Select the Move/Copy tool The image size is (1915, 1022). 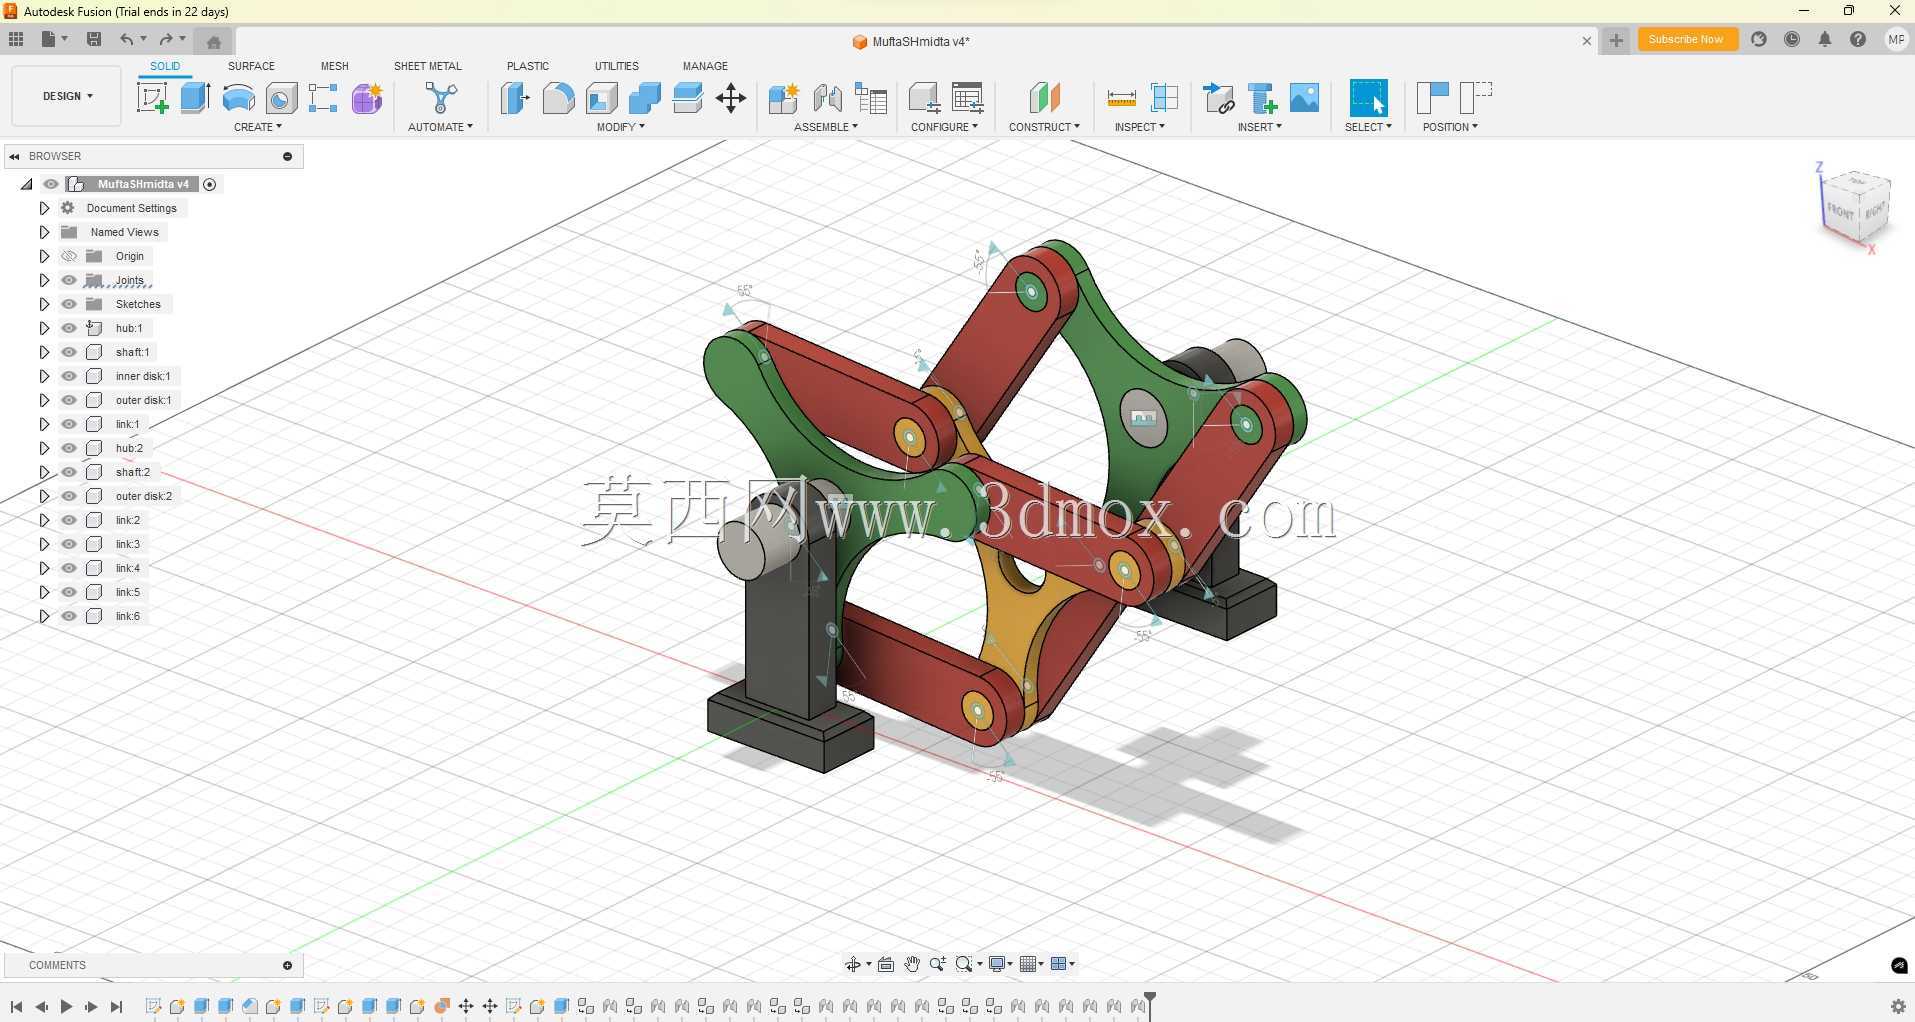tap(731, 98)
